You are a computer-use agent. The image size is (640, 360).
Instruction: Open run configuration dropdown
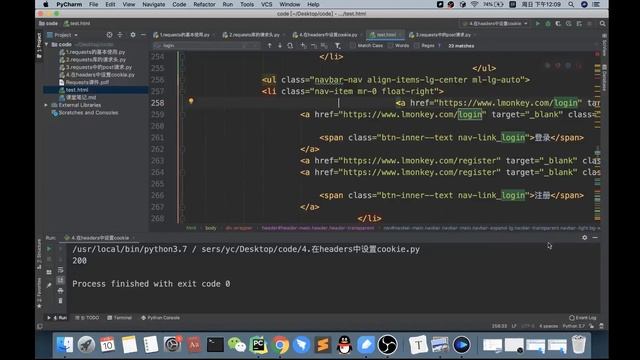(x=495, y=24)
